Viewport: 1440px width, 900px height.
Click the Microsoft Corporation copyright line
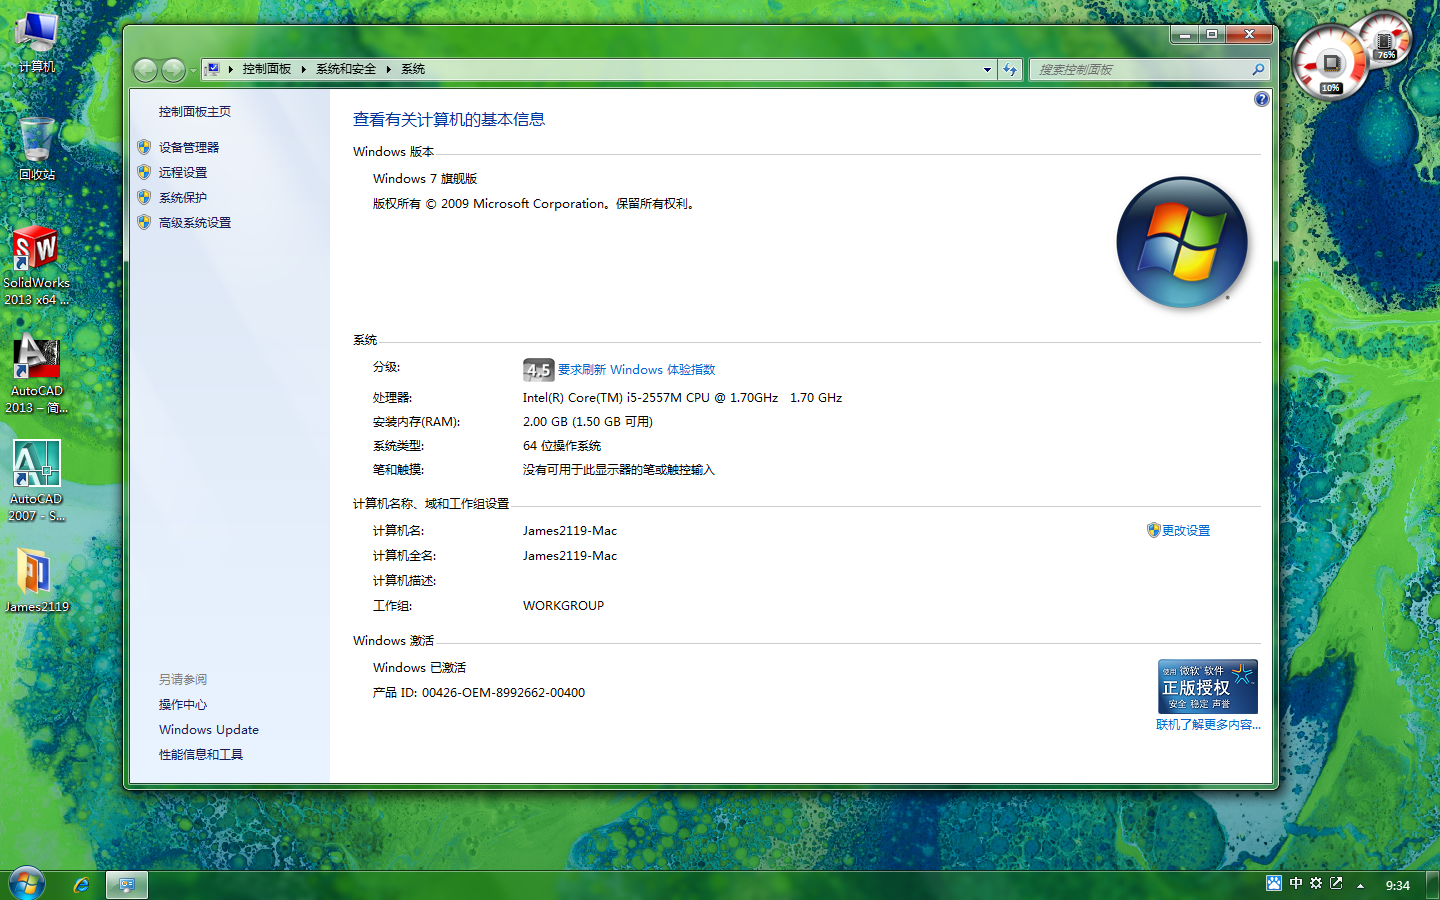click(533, 203)
